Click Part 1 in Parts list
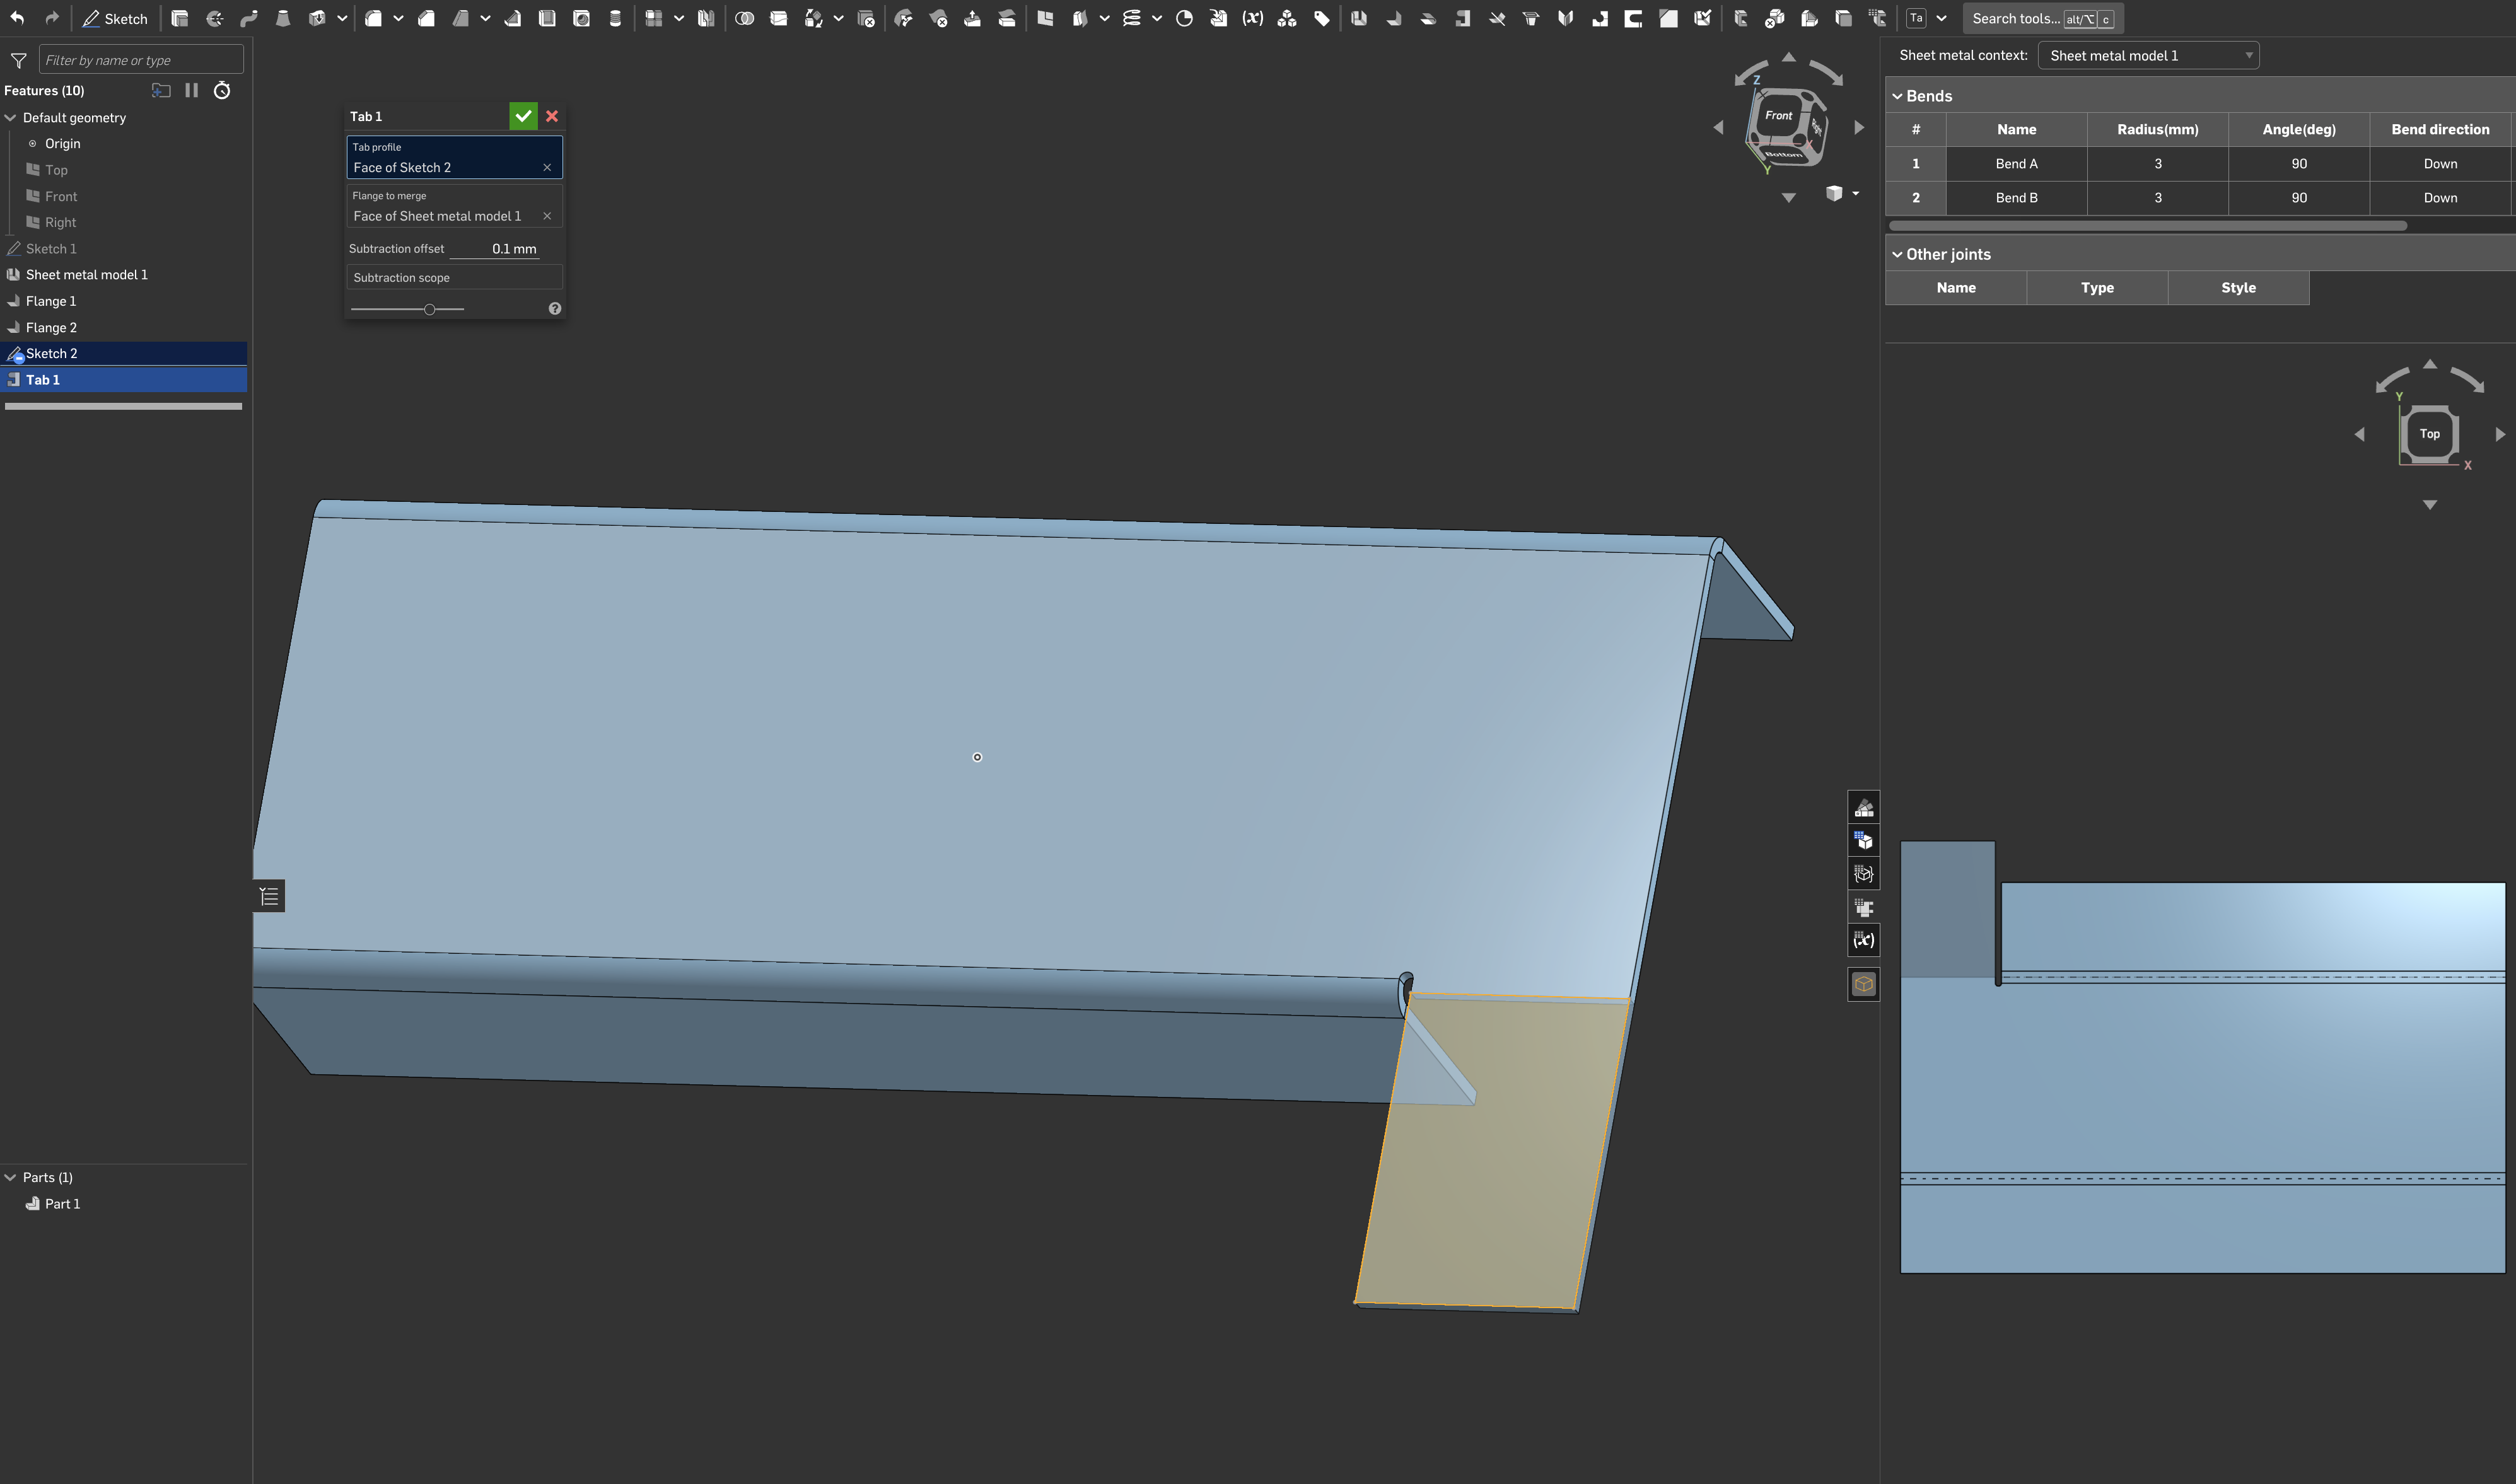 coord(62,1203)
